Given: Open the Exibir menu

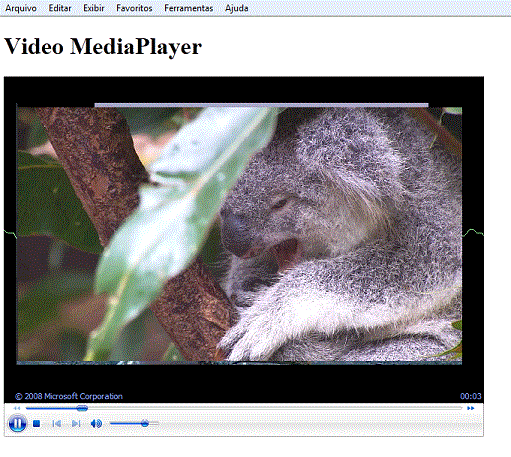Looking at the screenshot, I should coord(94,8).
